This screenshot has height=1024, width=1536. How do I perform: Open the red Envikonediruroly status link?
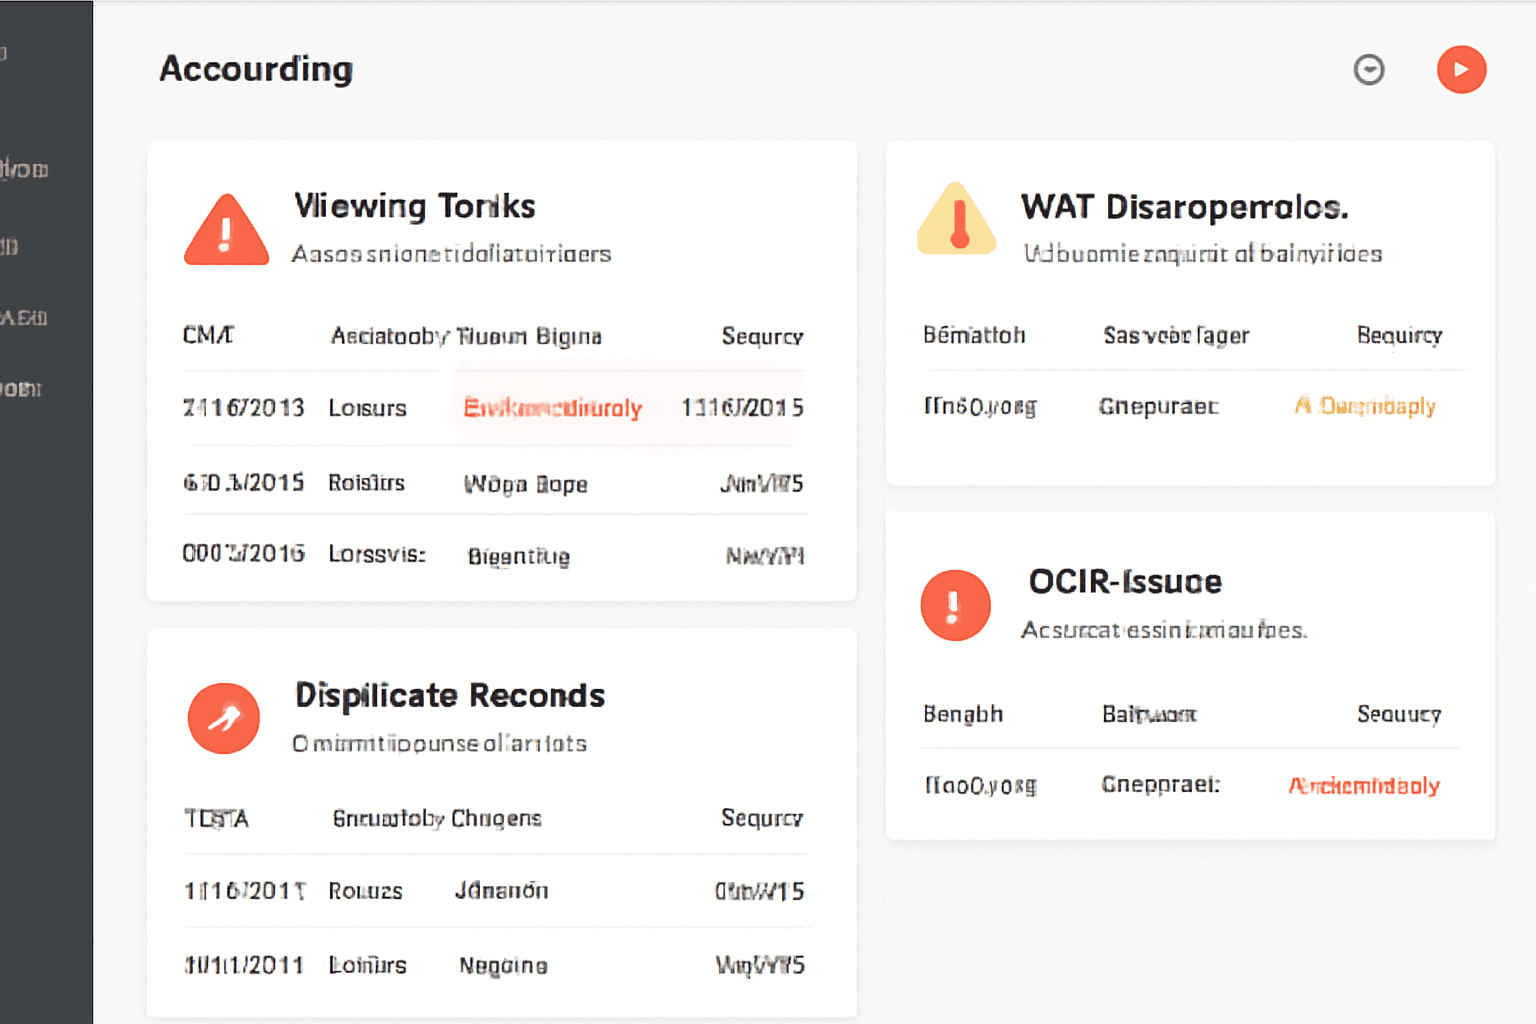(x=552, y=408)
